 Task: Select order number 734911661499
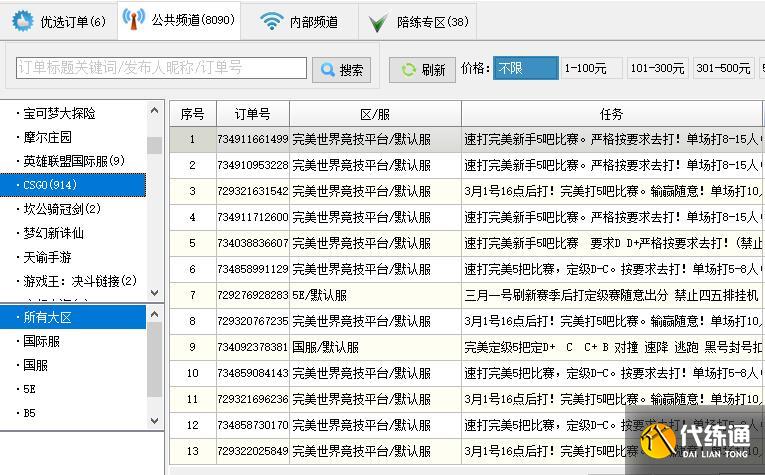coord(253,139)
